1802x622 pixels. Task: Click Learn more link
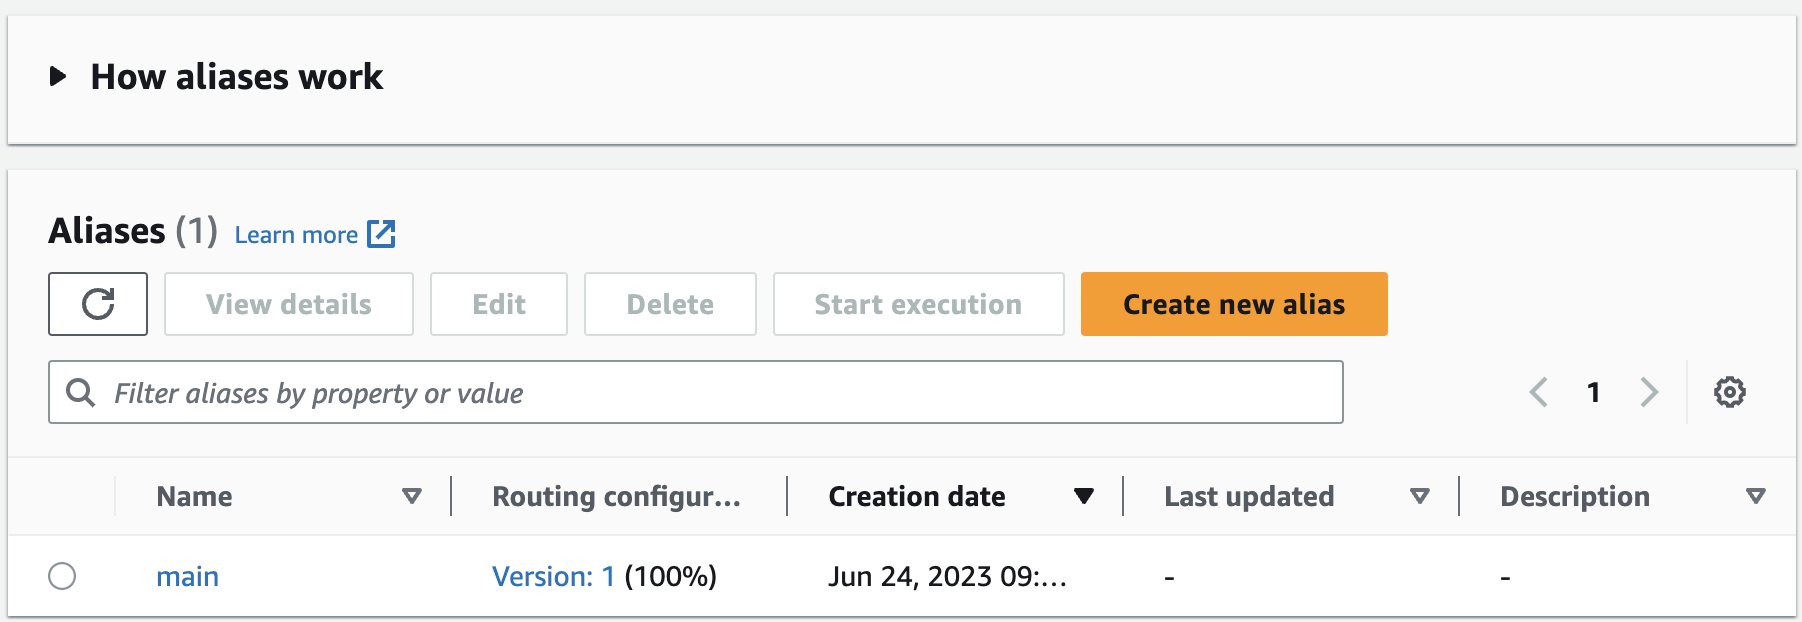click(296, 235)
